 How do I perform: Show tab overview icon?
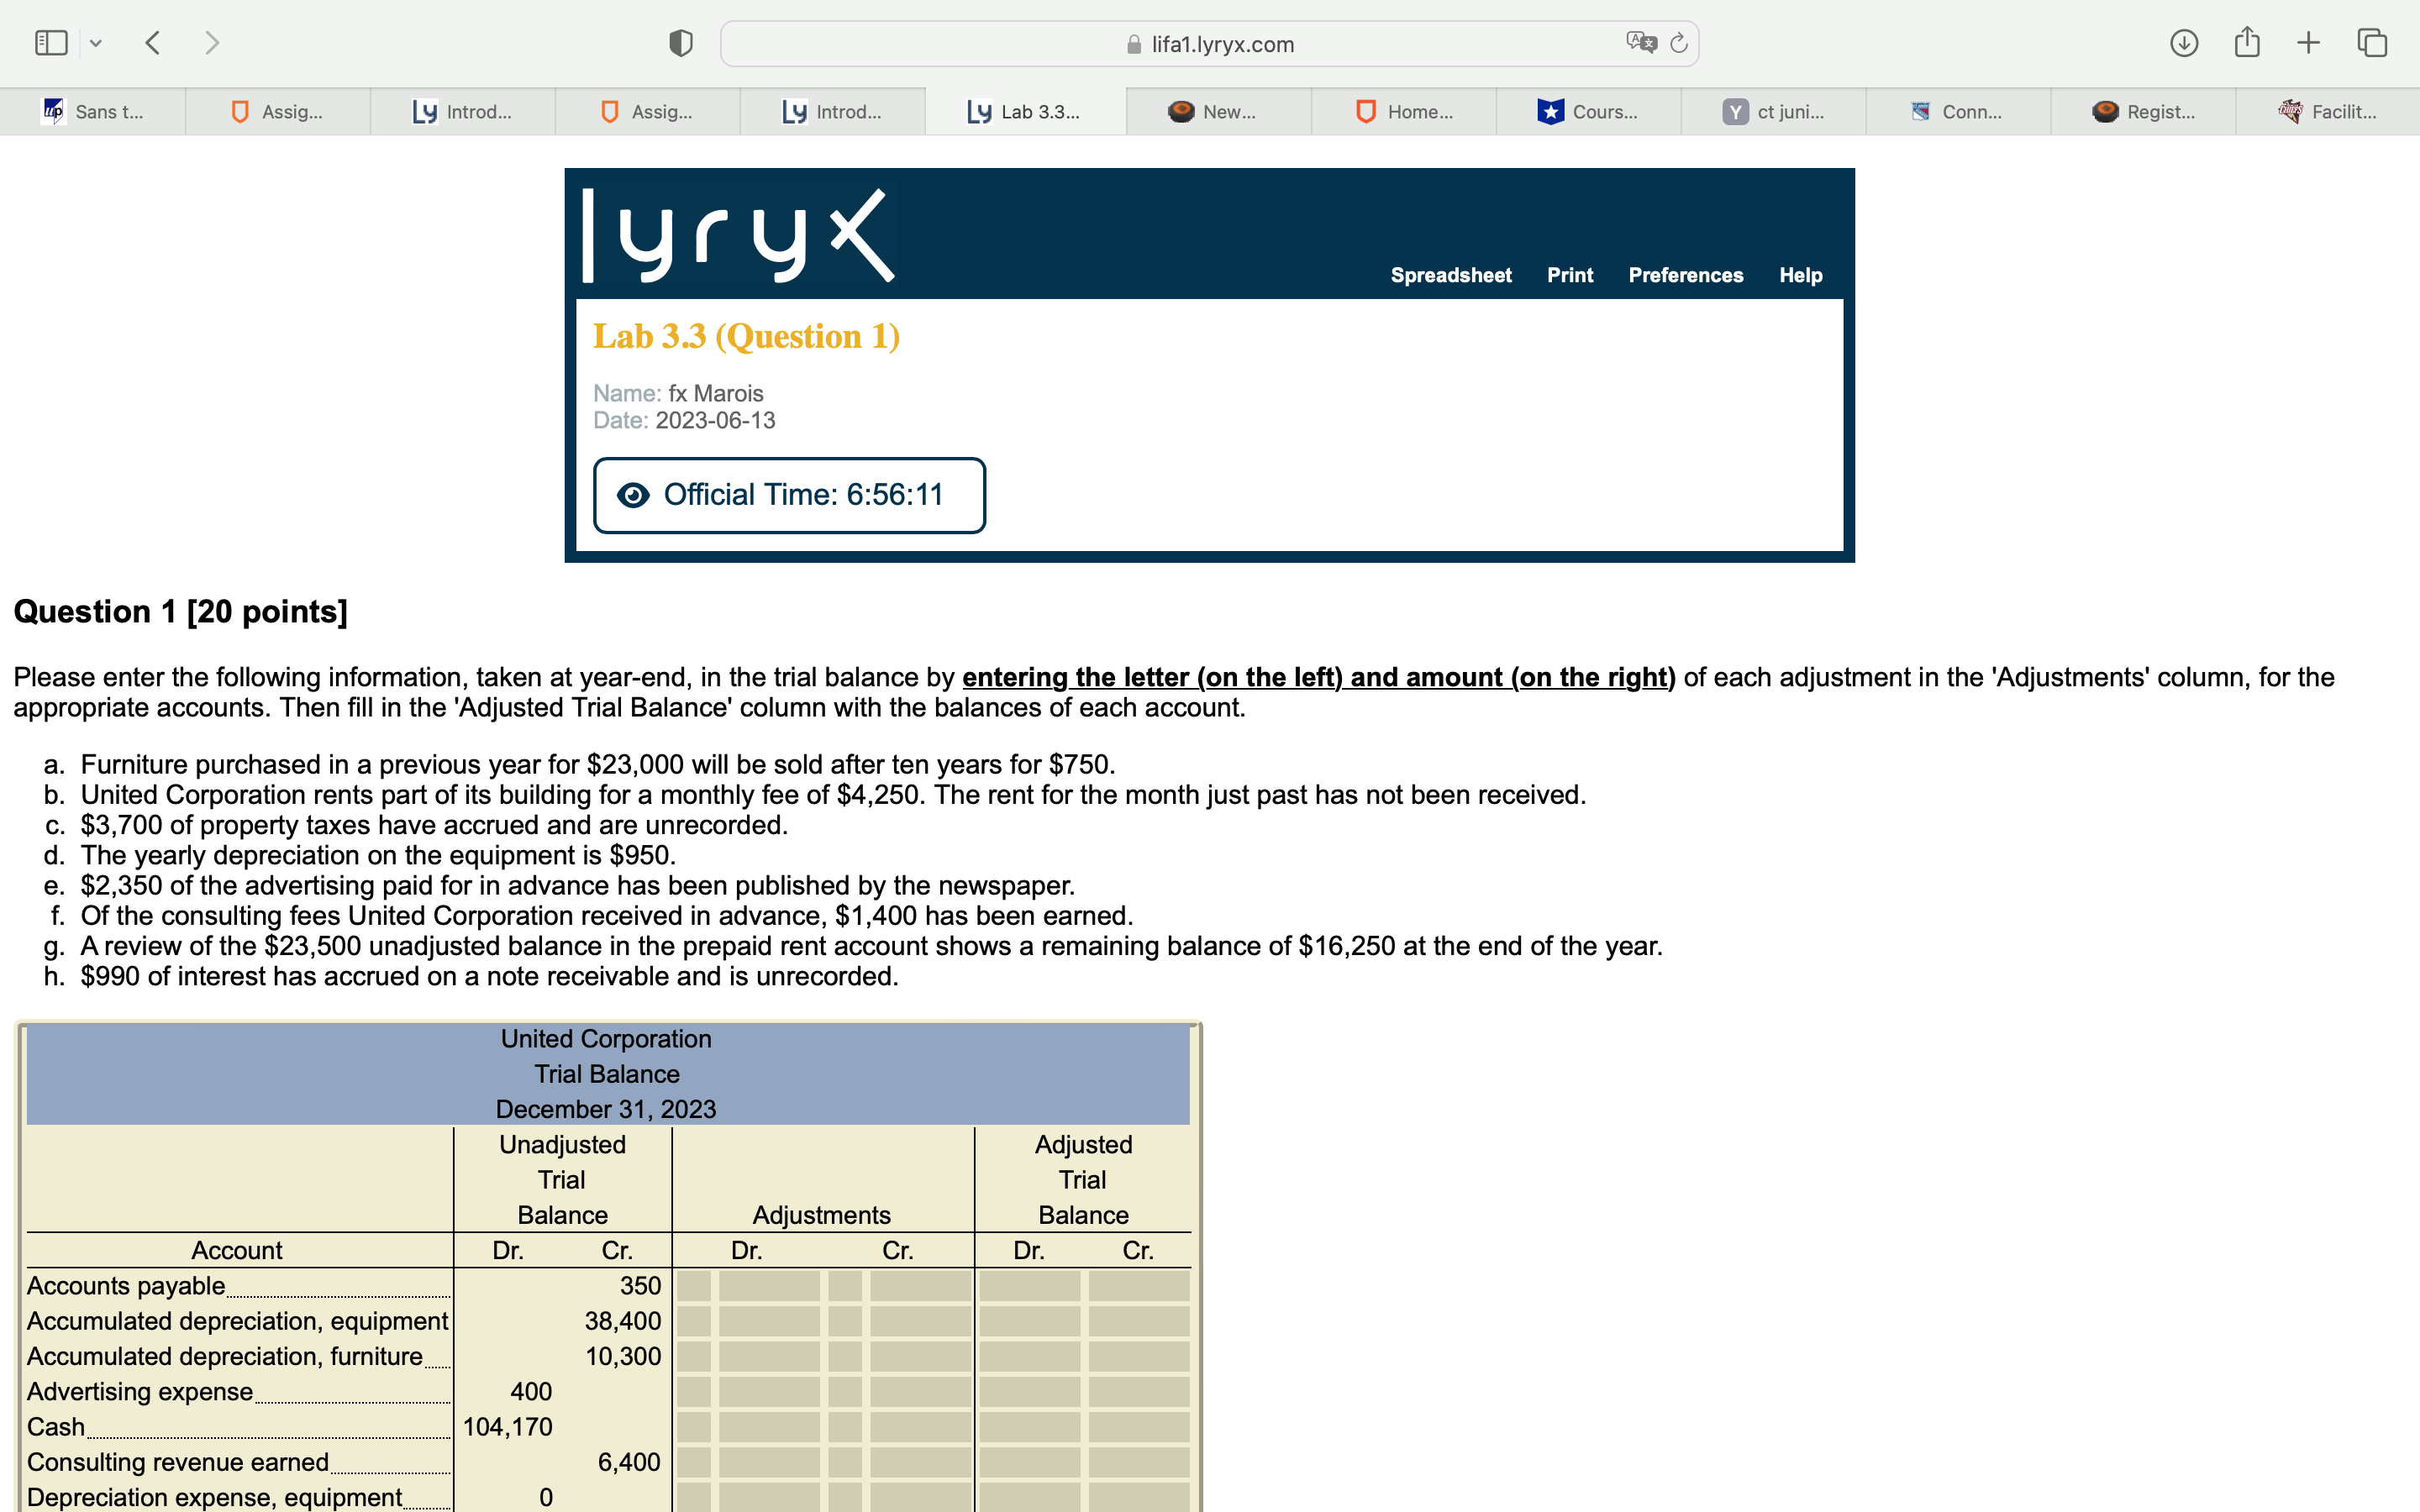click(x=2372, y=43)
